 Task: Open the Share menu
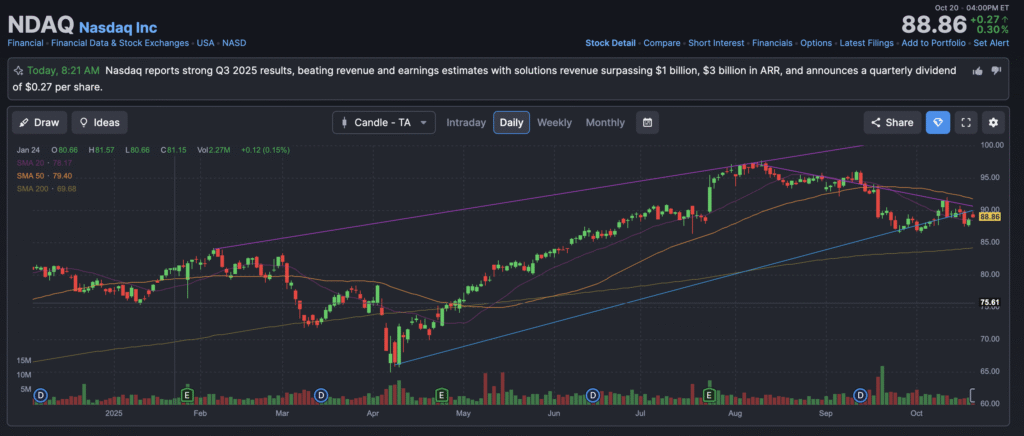click(892, 123)
